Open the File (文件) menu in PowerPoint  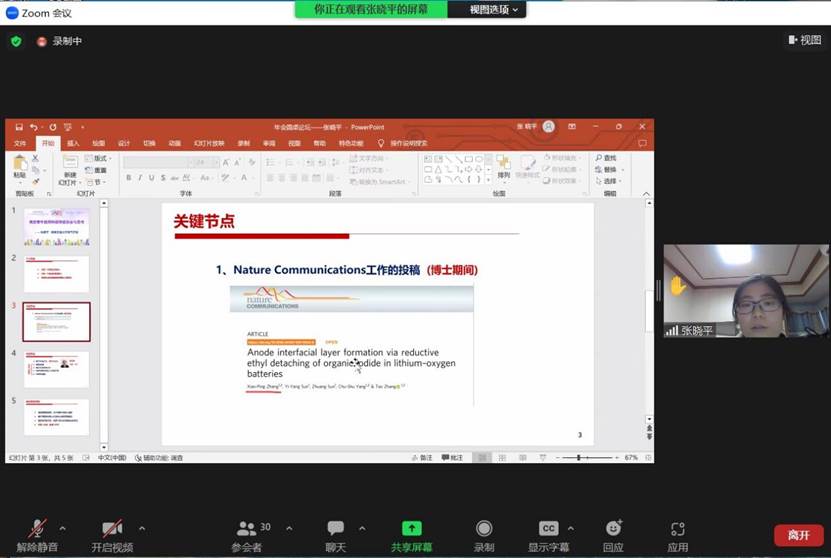[x=20, y=143]
